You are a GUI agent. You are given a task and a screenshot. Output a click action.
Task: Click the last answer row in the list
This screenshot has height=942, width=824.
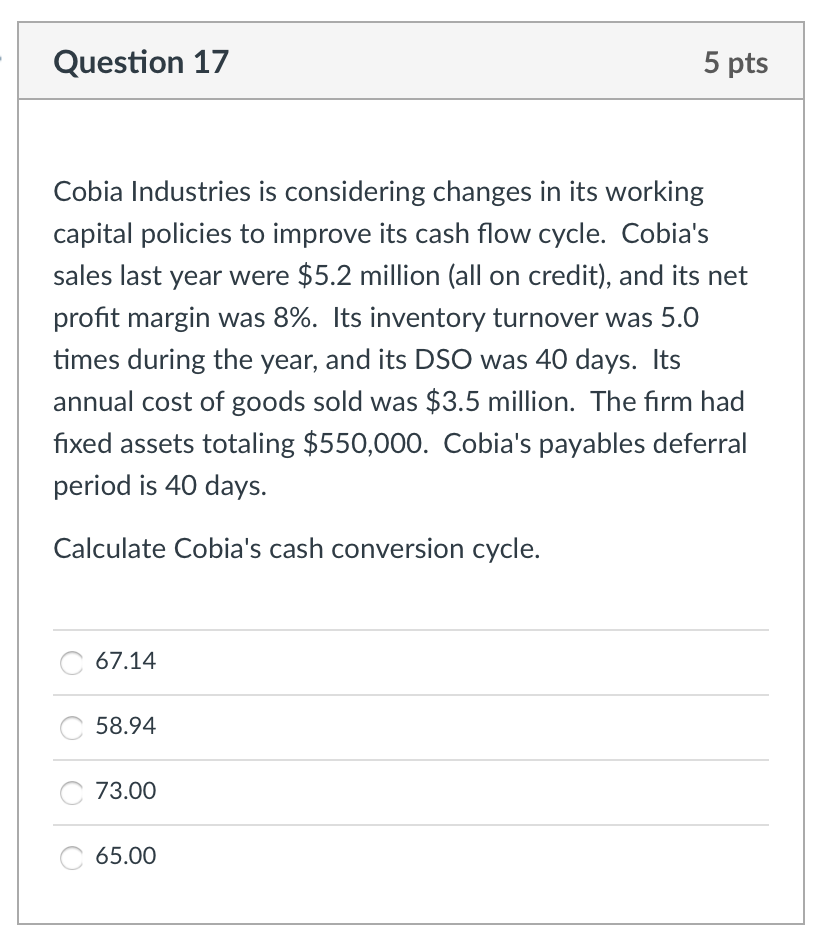click(x=410, y=856)
